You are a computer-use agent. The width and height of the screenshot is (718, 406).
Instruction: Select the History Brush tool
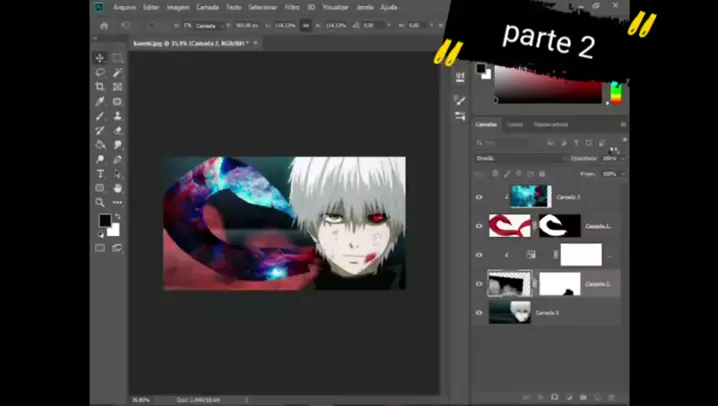(x=100, y=130)
